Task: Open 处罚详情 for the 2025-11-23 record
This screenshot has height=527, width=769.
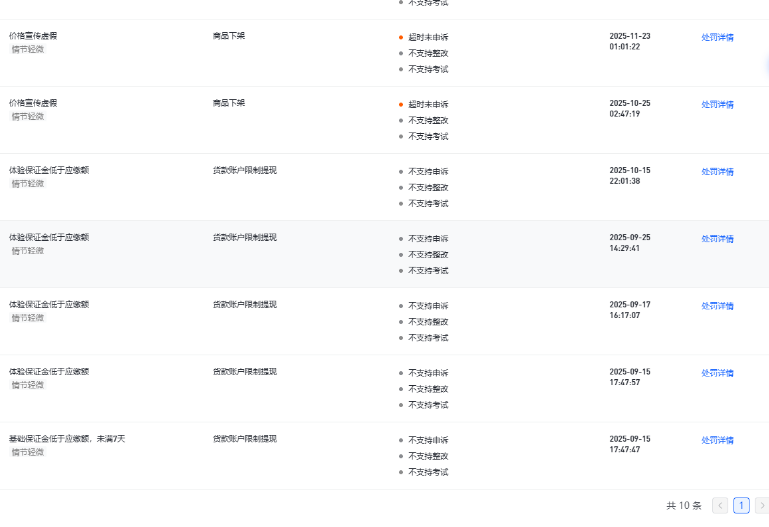Action: pyautogui.click(x=717, y=37)
